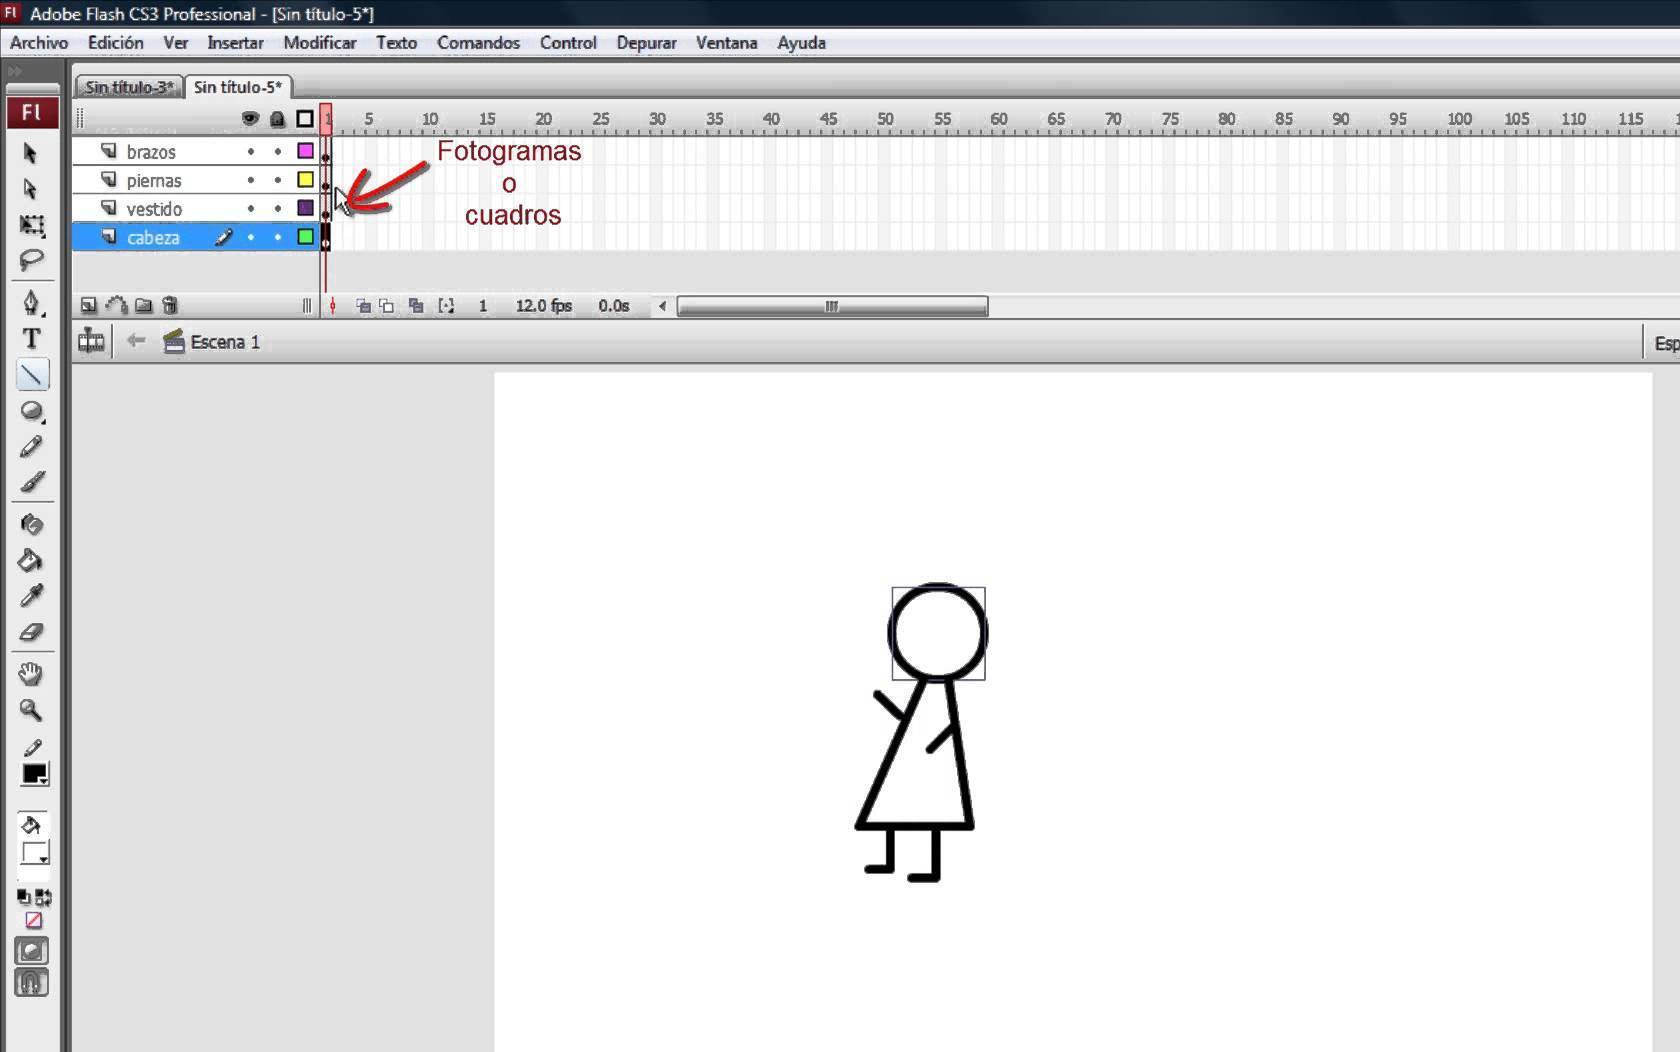Activate the Eraser tool
The height and width of the screenshot is (1052, 1680).
[31, 632]
